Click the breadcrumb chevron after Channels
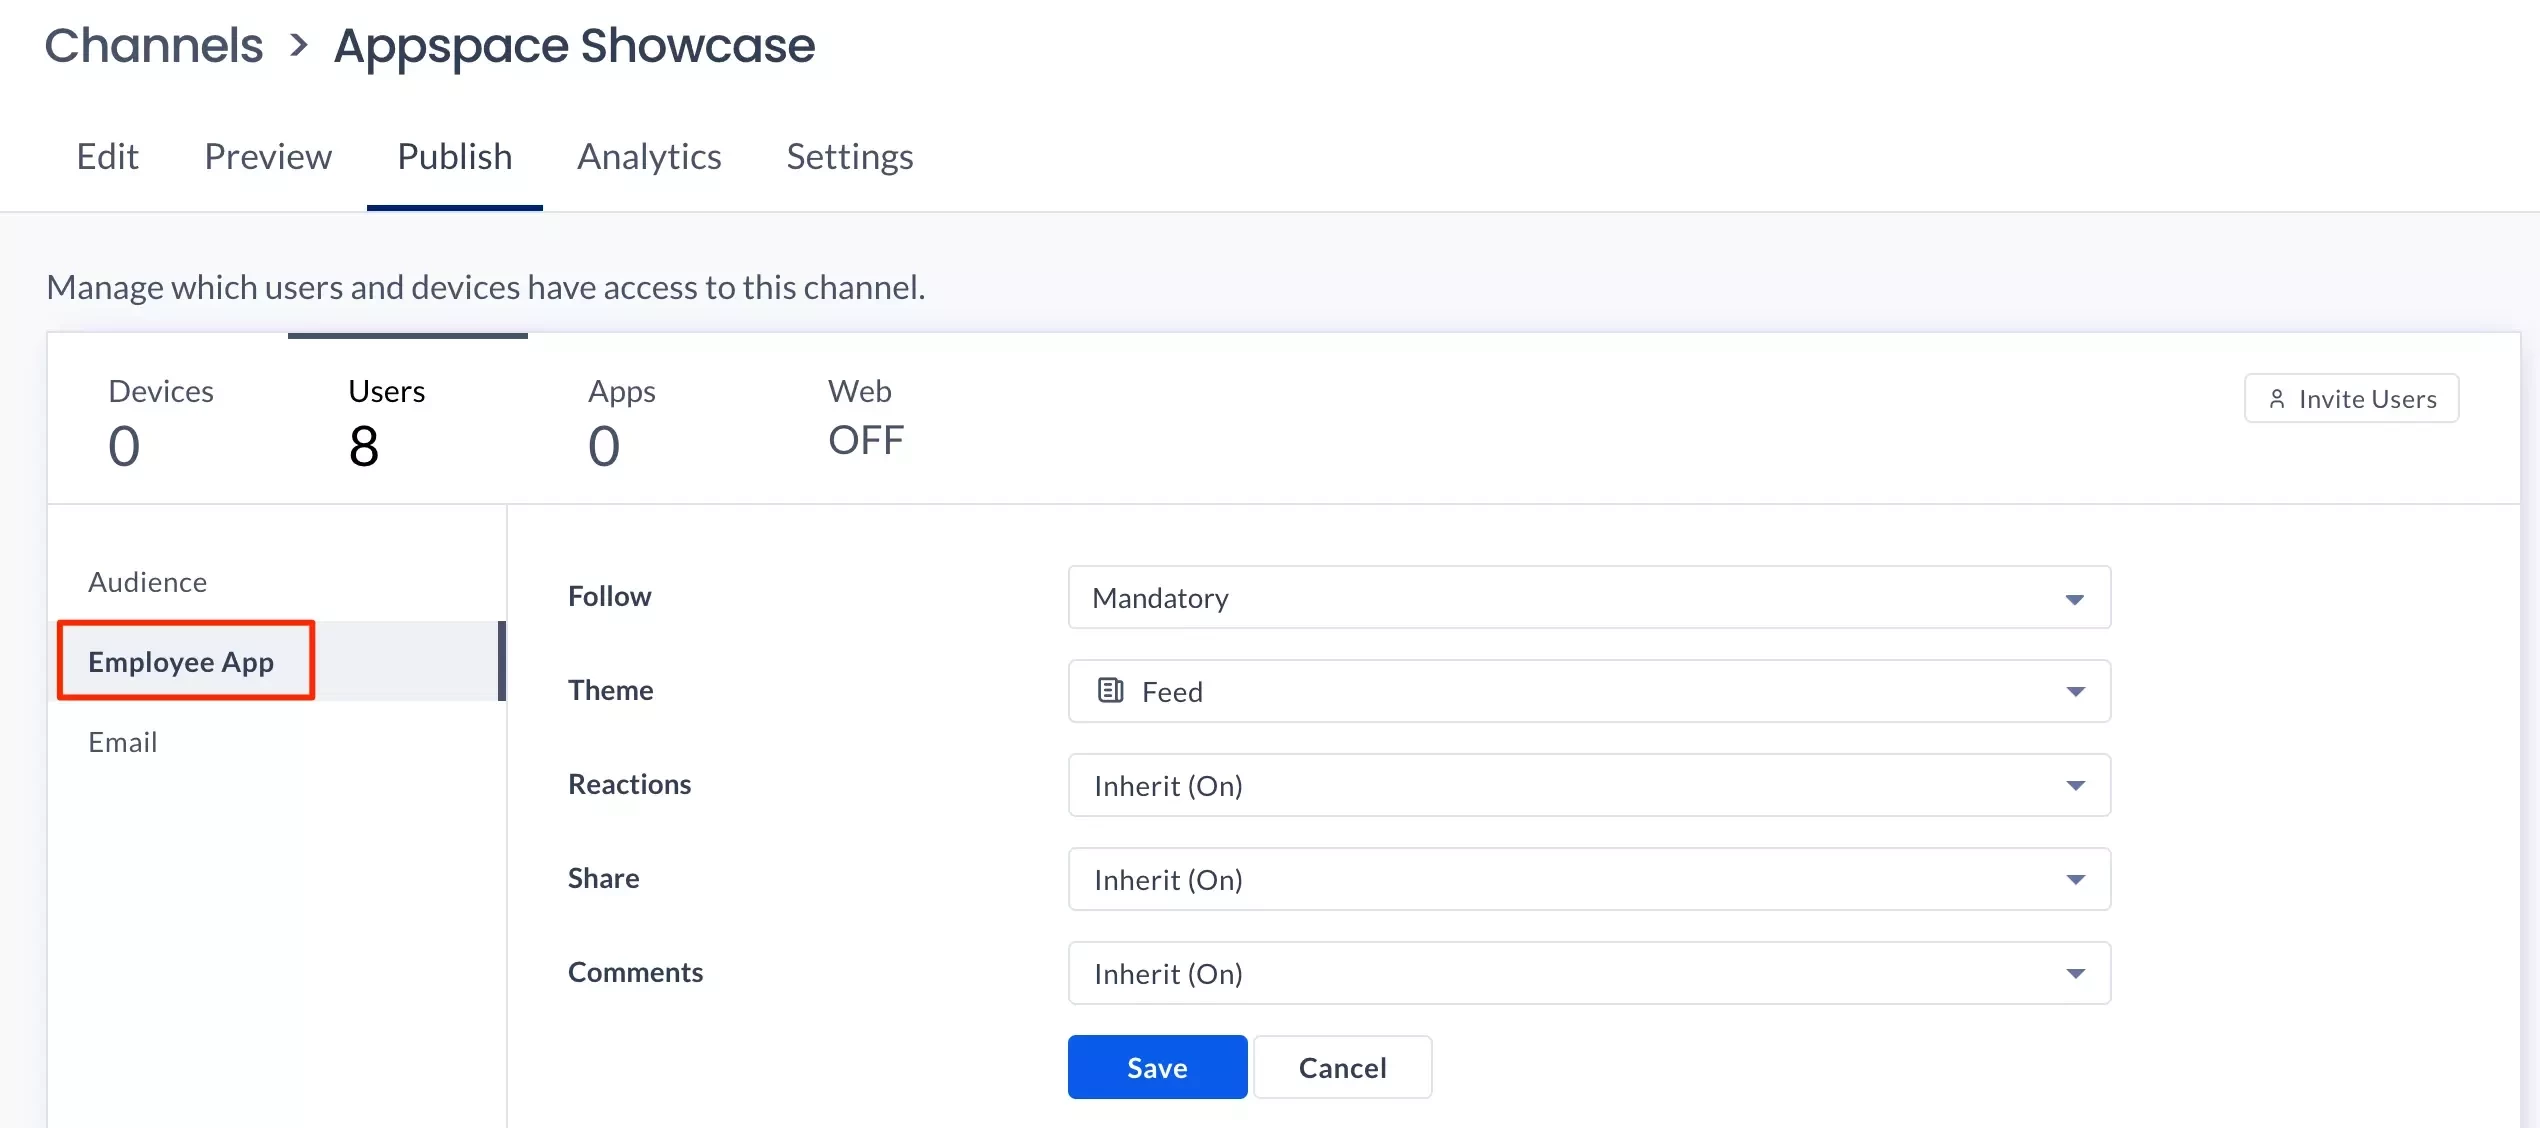2540x1128 pixels. [298, 46]
